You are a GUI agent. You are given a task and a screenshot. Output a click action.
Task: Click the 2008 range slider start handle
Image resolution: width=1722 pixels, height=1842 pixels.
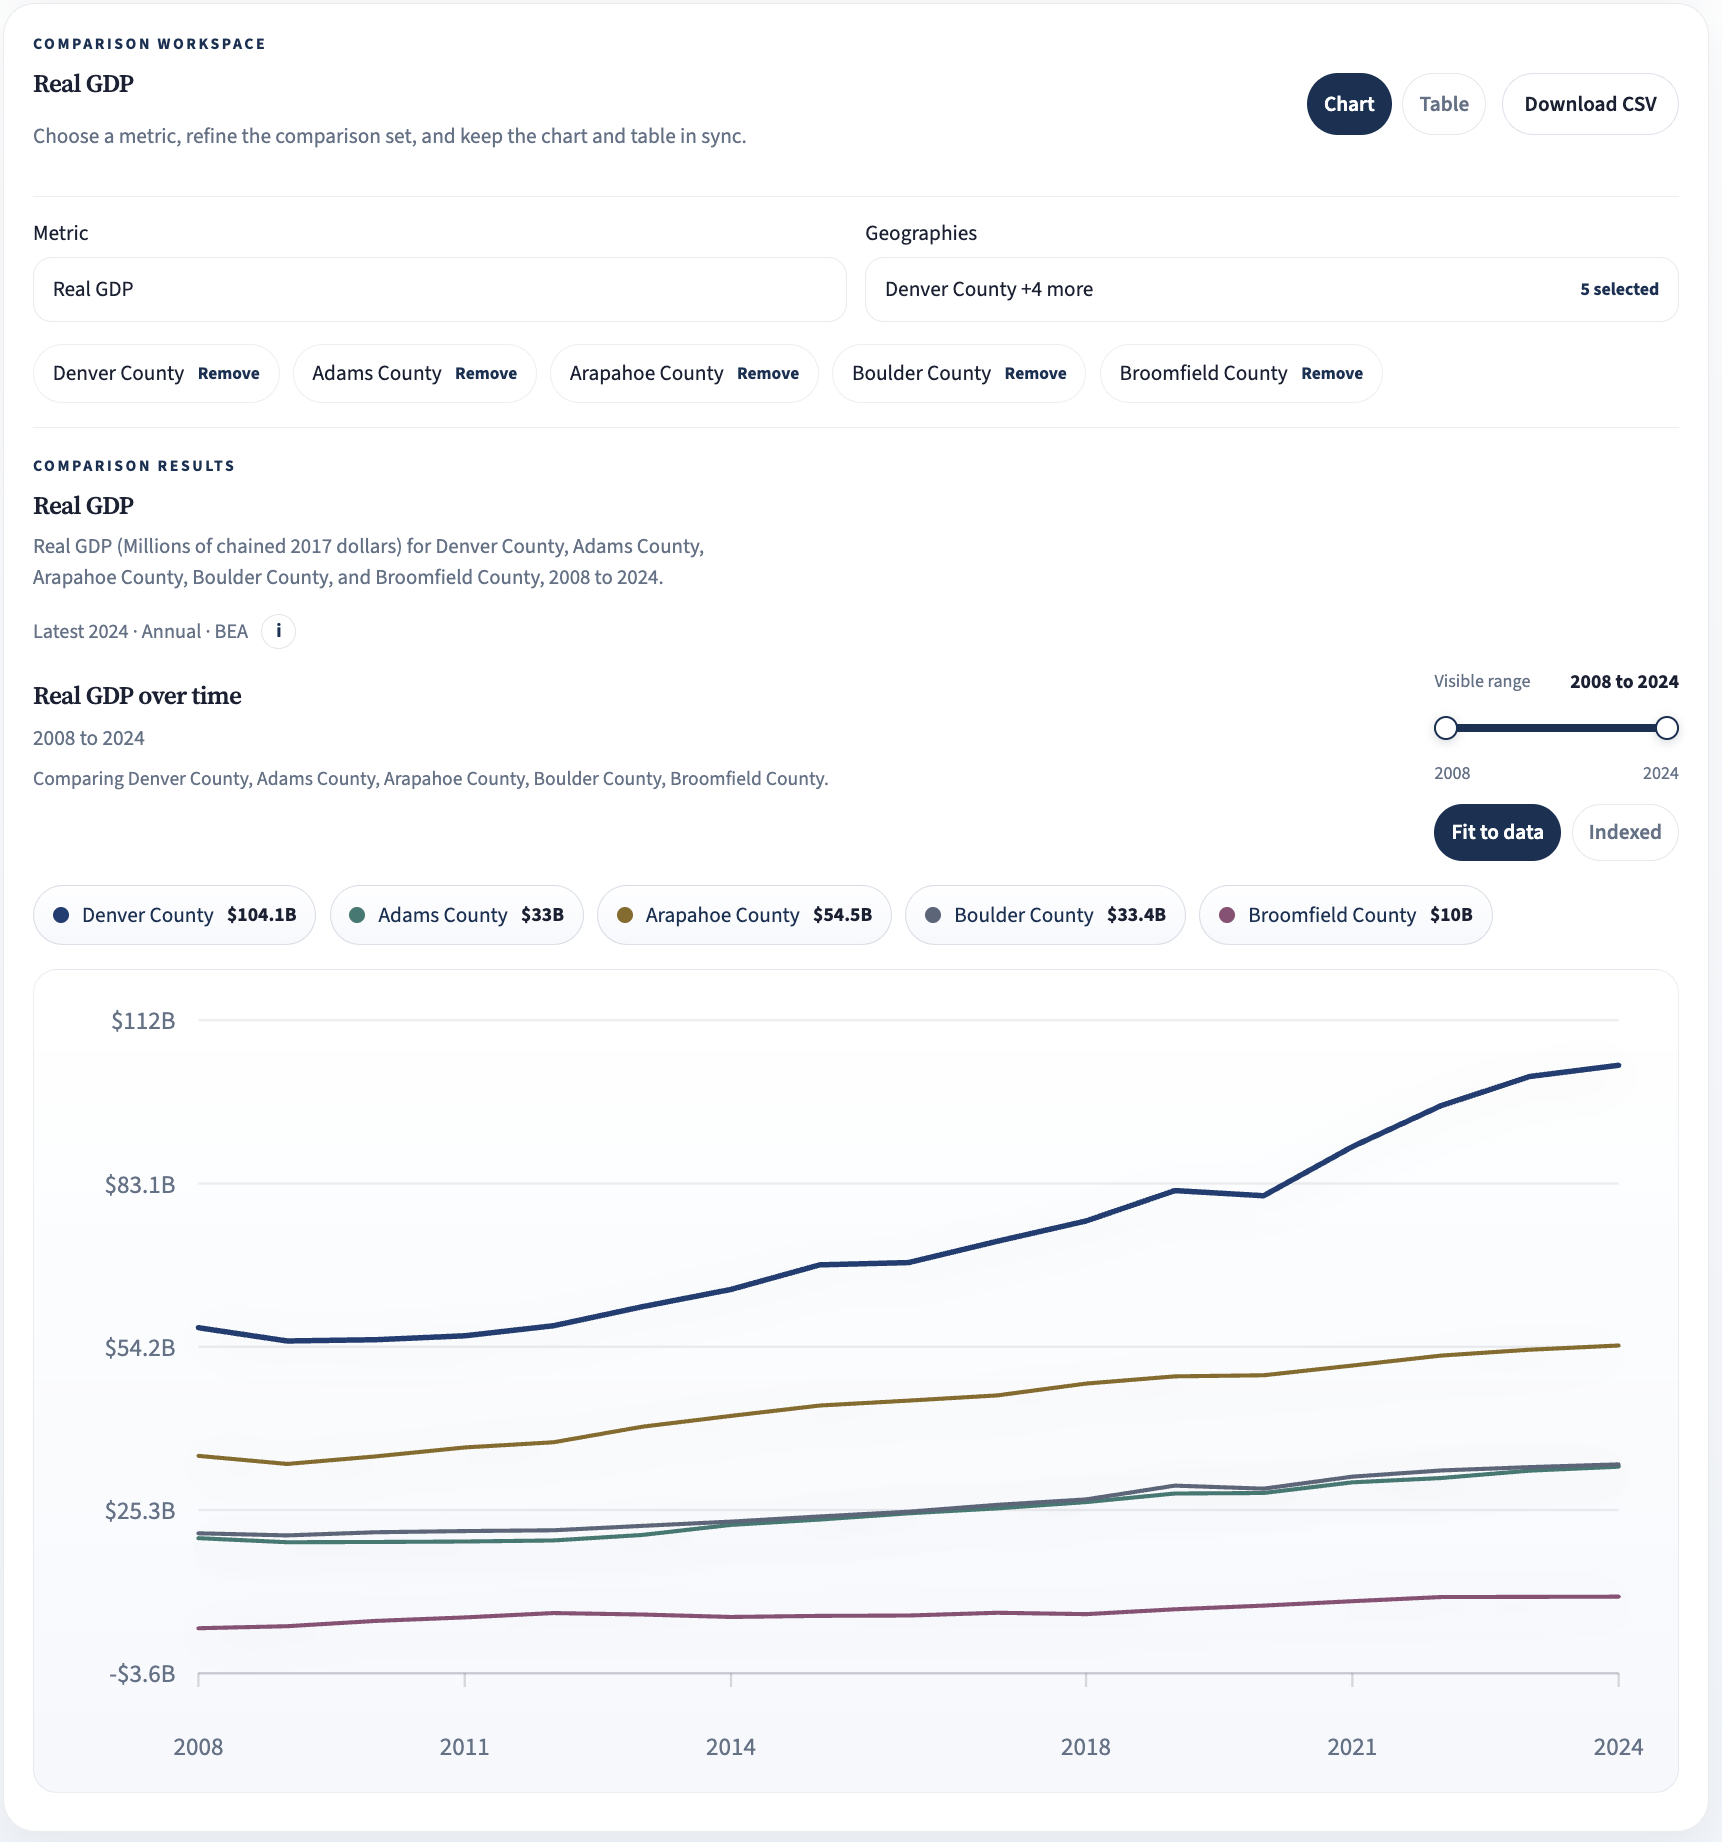click(x=1445, y=728)
